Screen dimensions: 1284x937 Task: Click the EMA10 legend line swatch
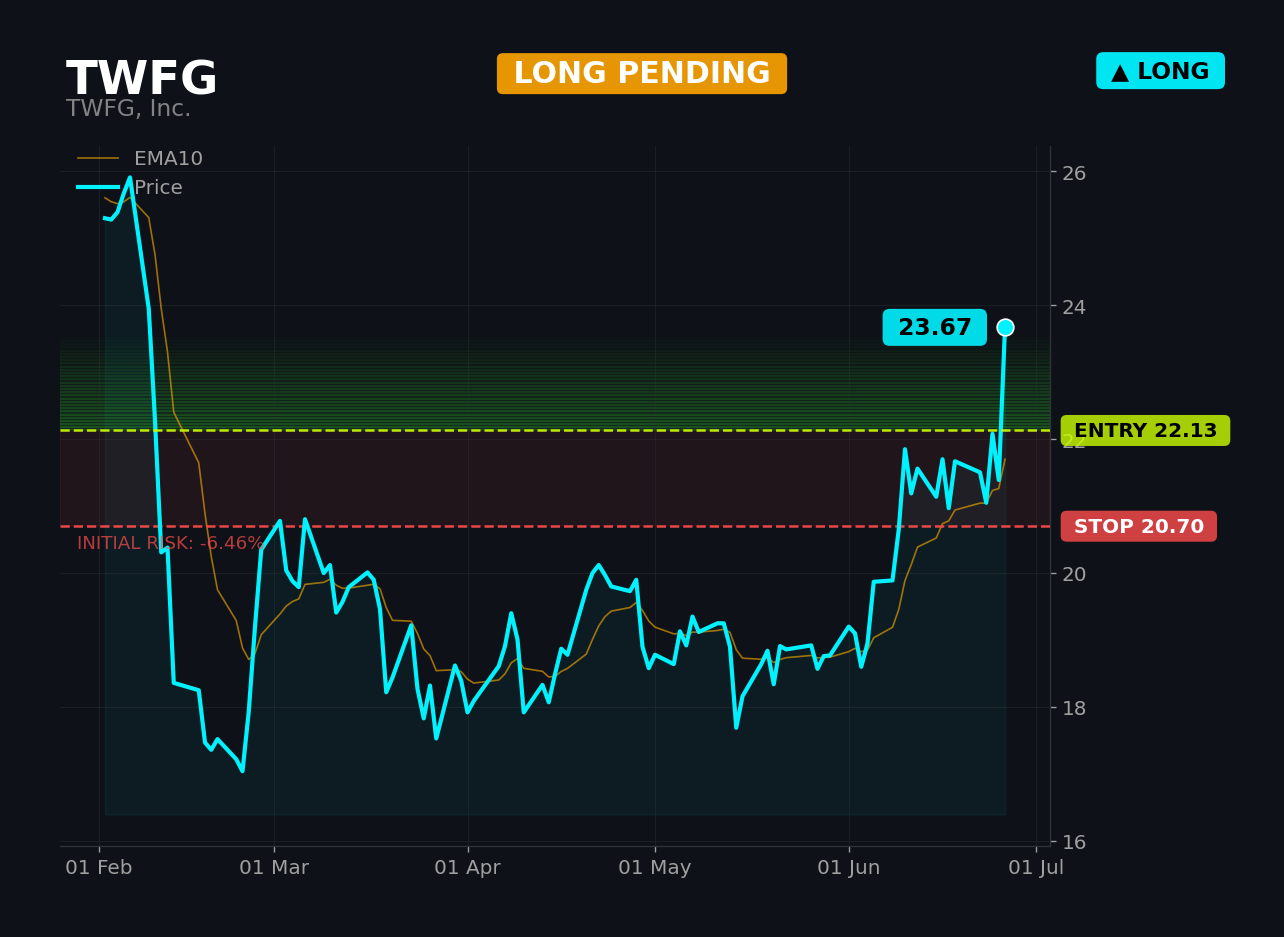98,159
